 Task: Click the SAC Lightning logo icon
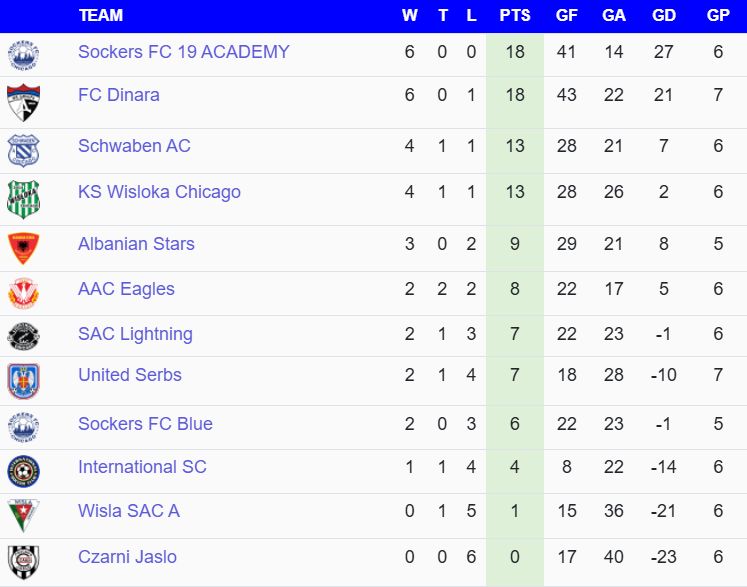coord(22,336)
